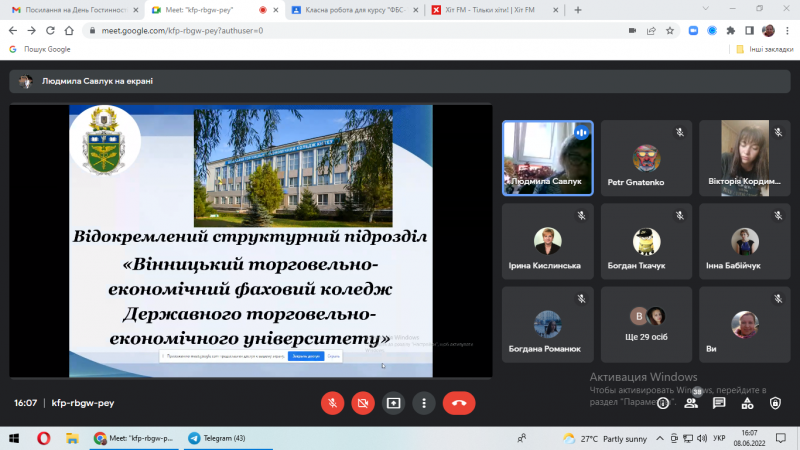This screenshot has height=450, width=800.
Task: Open more options three-dot menu
Action: (x=424, y=403)
